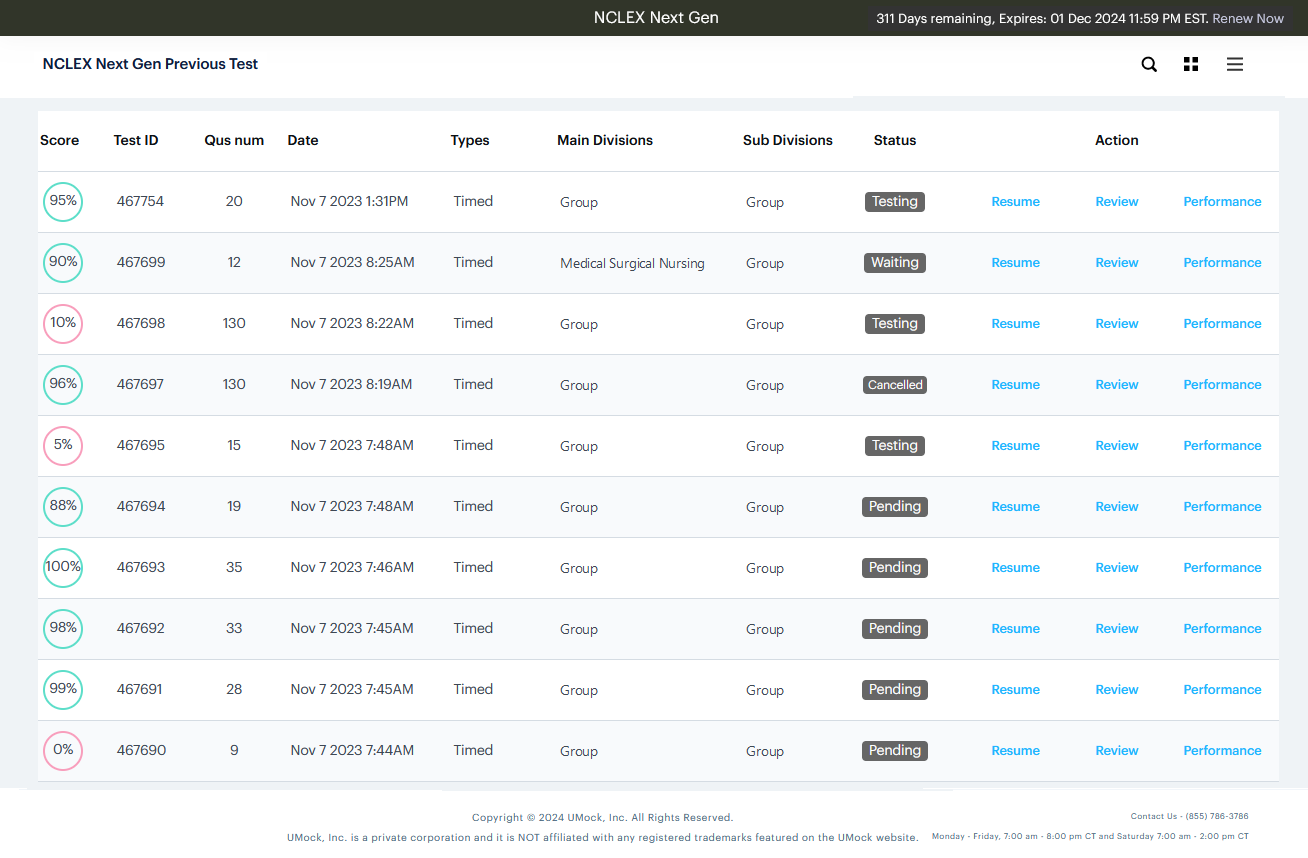Screen dimensions: 1308x858
Task: Click the Waiting status badge
Action: pyautogui.click(x=895, y=263)
